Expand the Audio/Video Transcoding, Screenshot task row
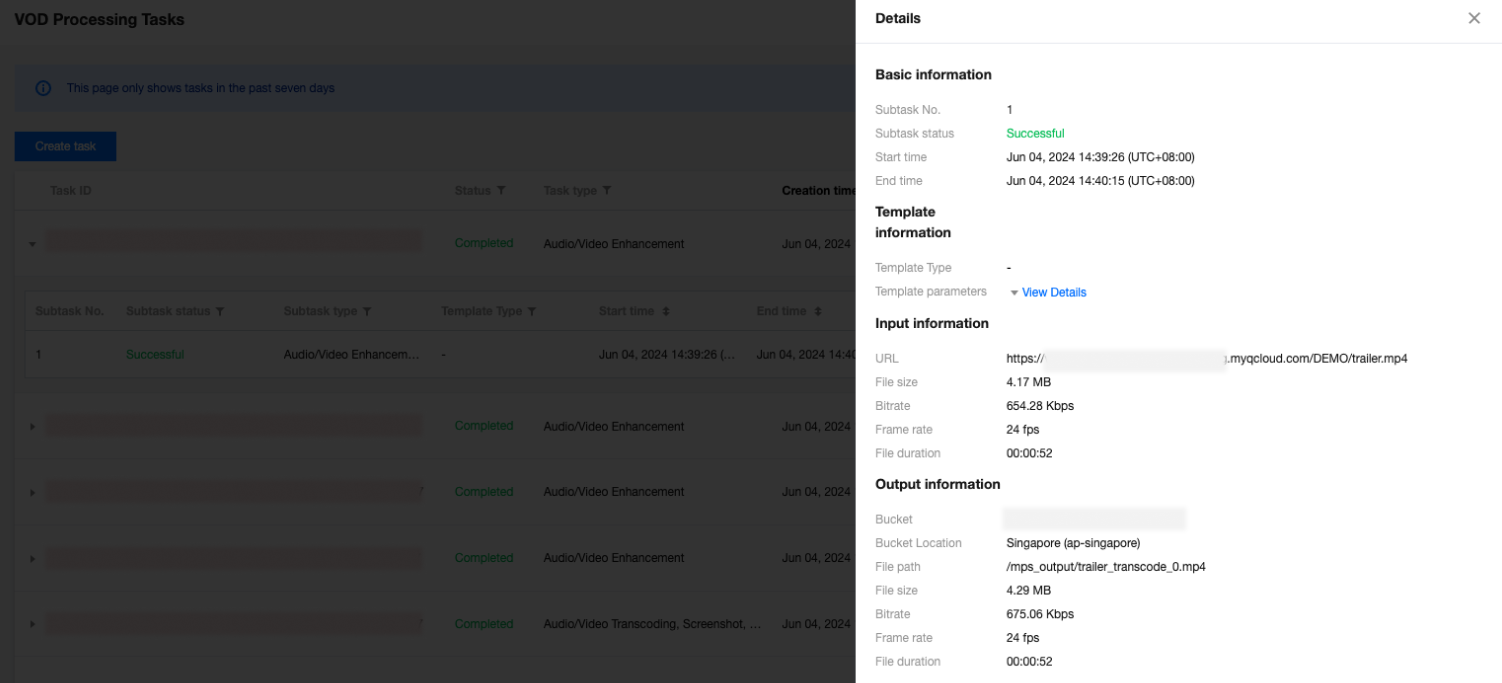The image size is (1502, 683). point(32,625)
